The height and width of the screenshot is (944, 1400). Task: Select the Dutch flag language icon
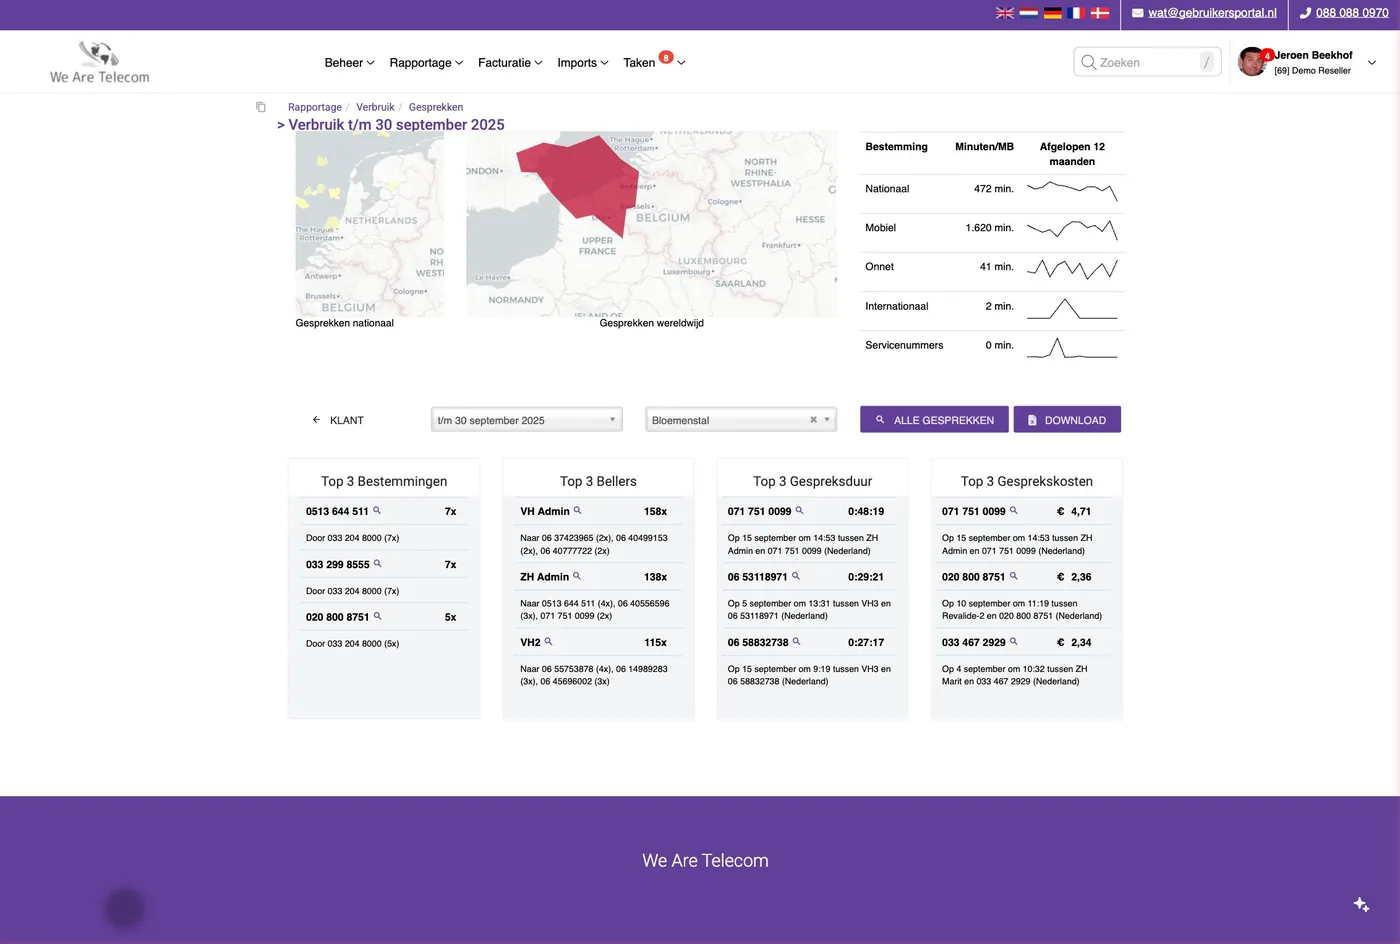(1029, 13)
